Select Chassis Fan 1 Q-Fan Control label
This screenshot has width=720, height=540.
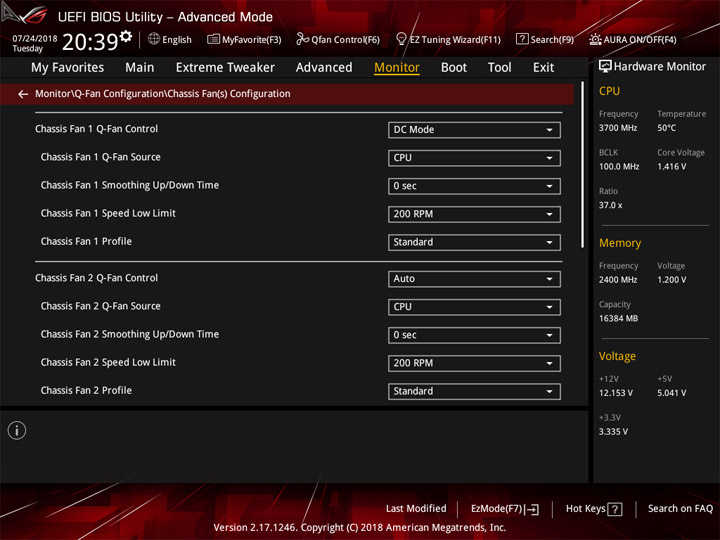point(96,129)
